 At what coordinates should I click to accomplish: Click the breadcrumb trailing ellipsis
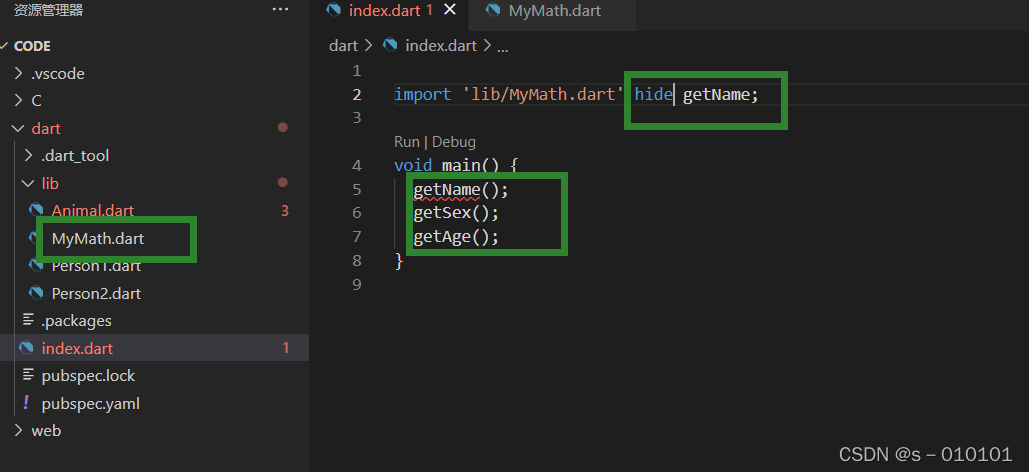[503, 47]
